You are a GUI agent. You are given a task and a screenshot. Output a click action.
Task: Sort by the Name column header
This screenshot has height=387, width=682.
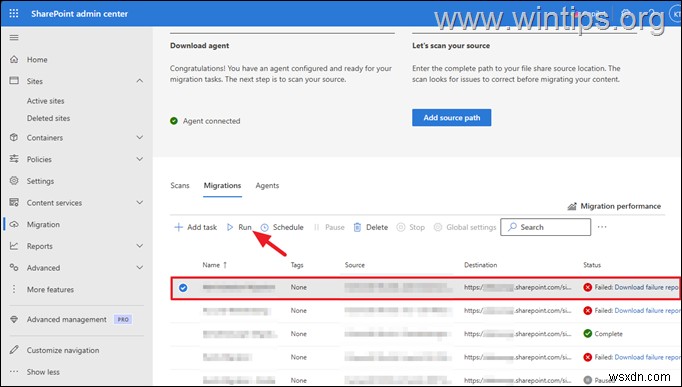coord(214,265)
